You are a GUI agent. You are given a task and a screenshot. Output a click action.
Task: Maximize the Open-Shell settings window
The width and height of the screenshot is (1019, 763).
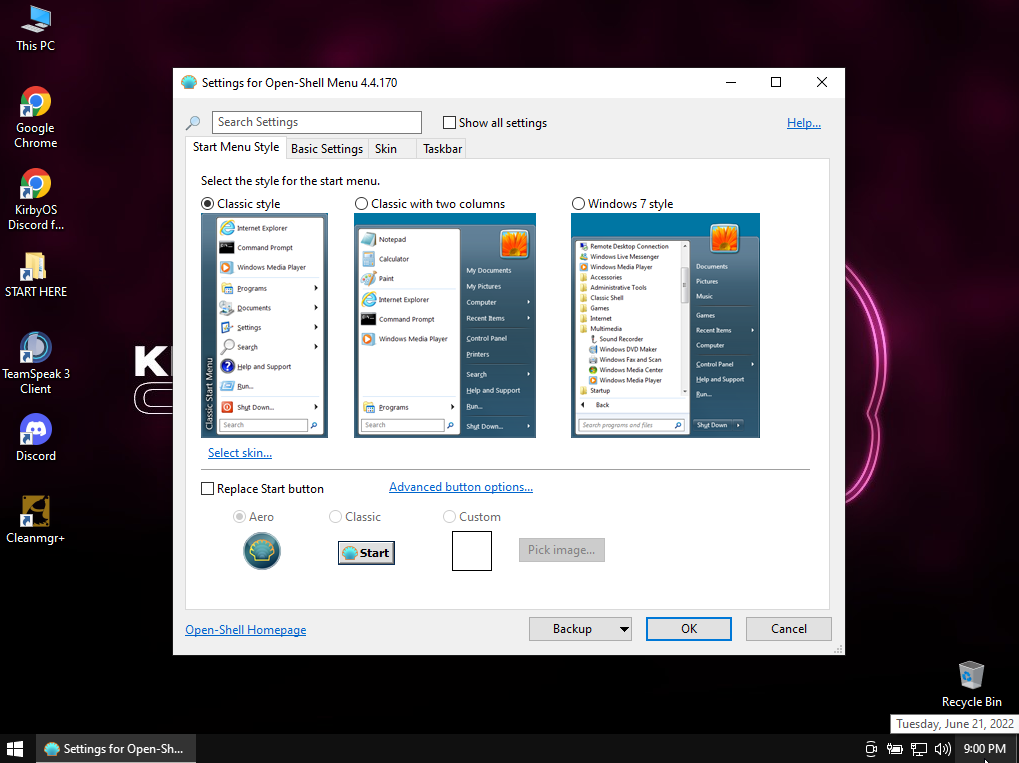tap(776, 82)
